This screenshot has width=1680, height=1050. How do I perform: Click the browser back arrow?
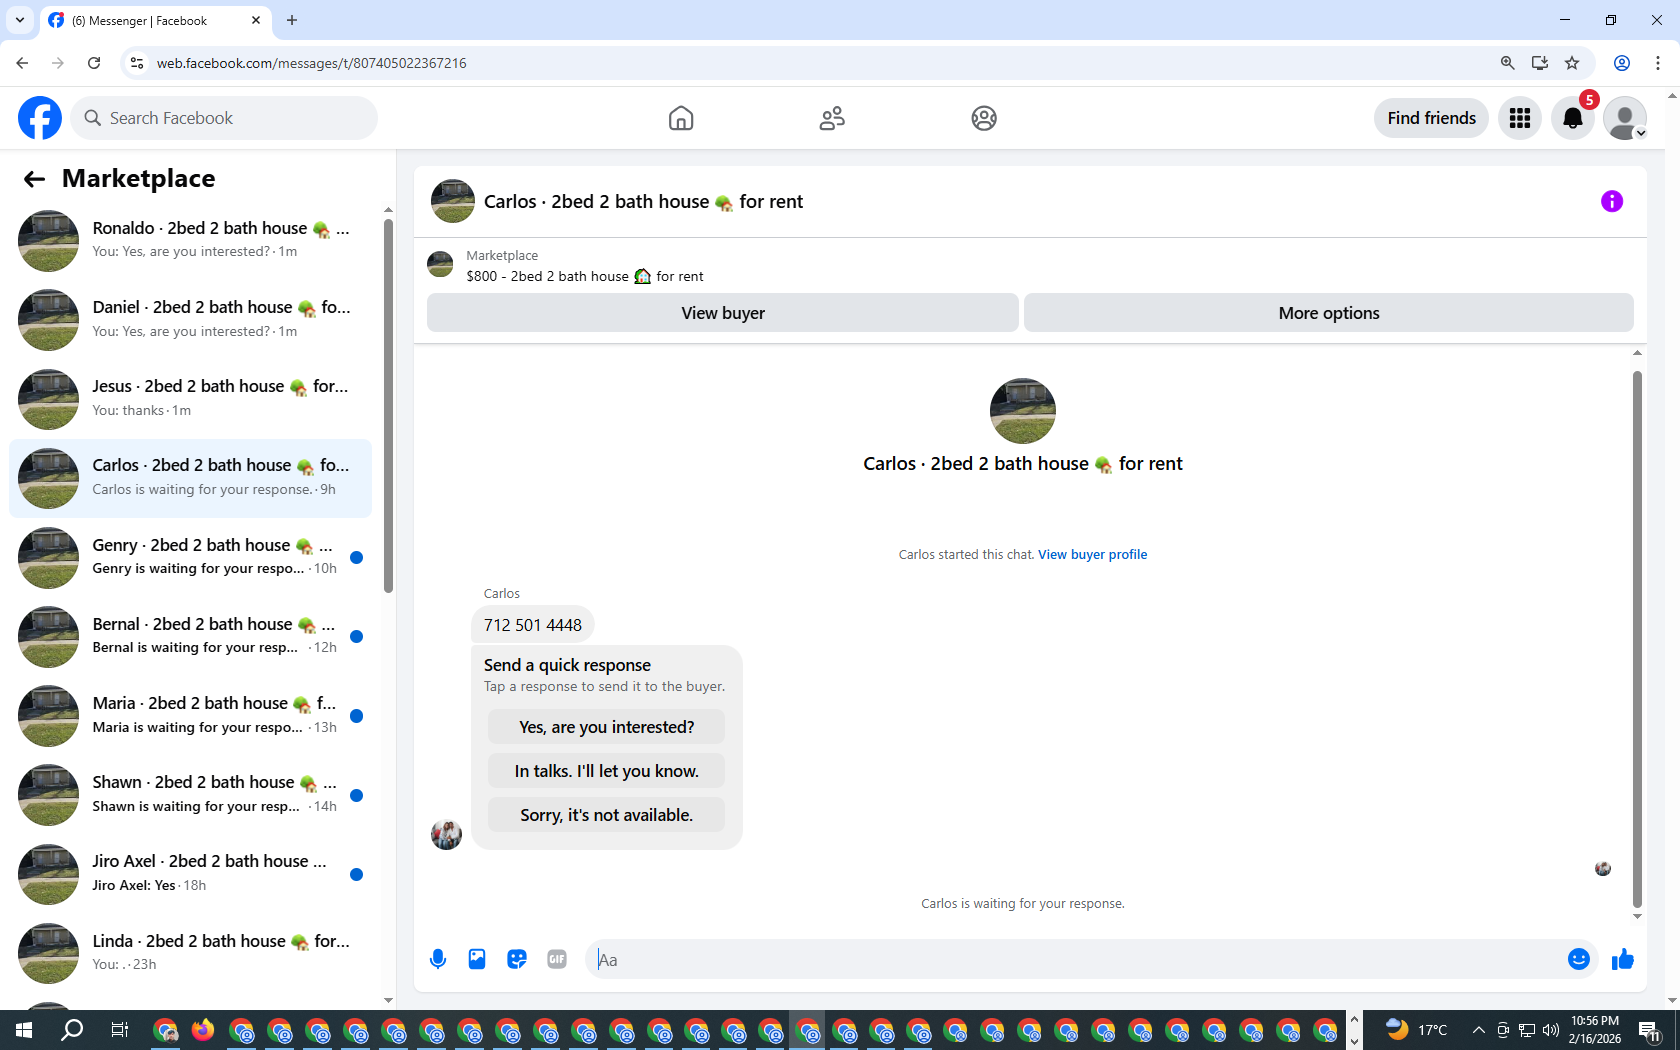coord(22,63)
